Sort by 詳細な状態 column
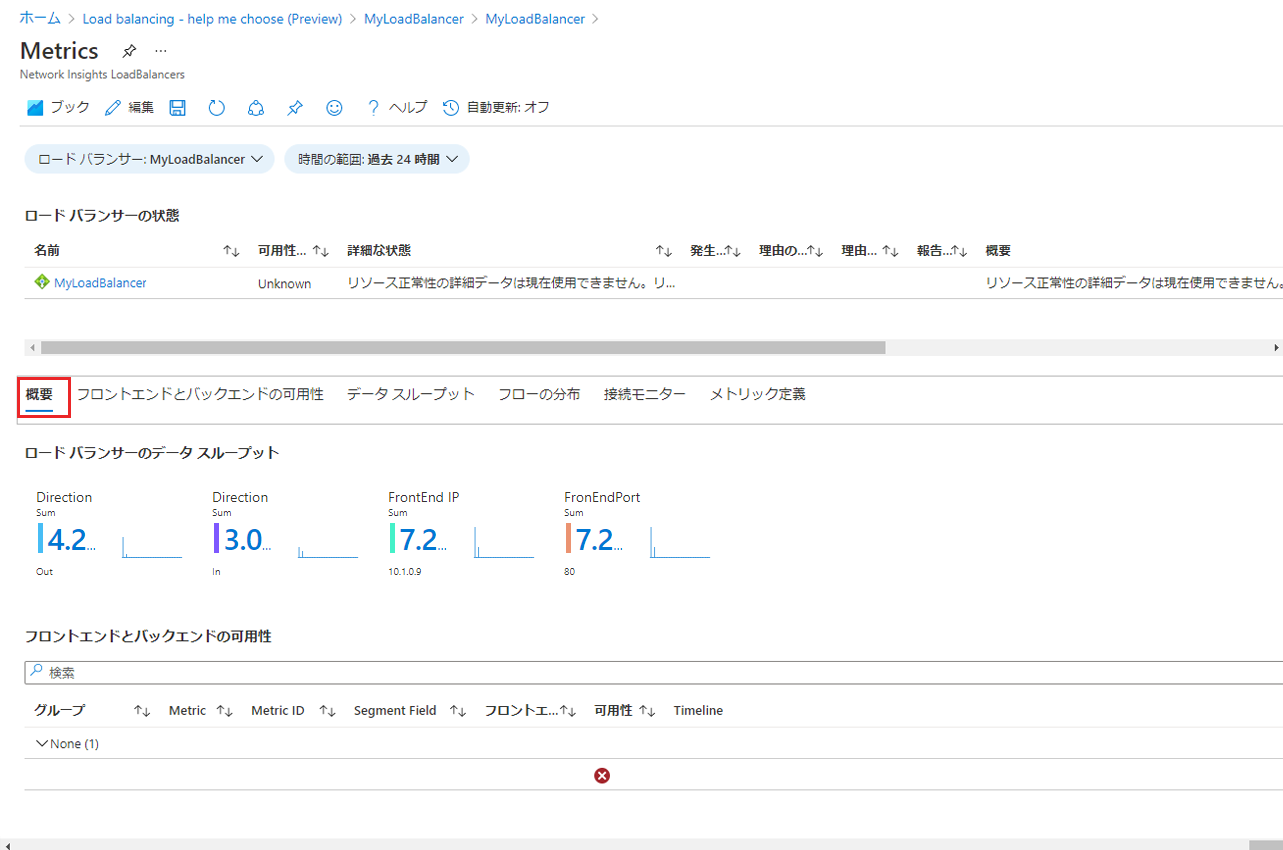Image resolution: width=1283 pixels, height=850 pixels. click(663, 251)
